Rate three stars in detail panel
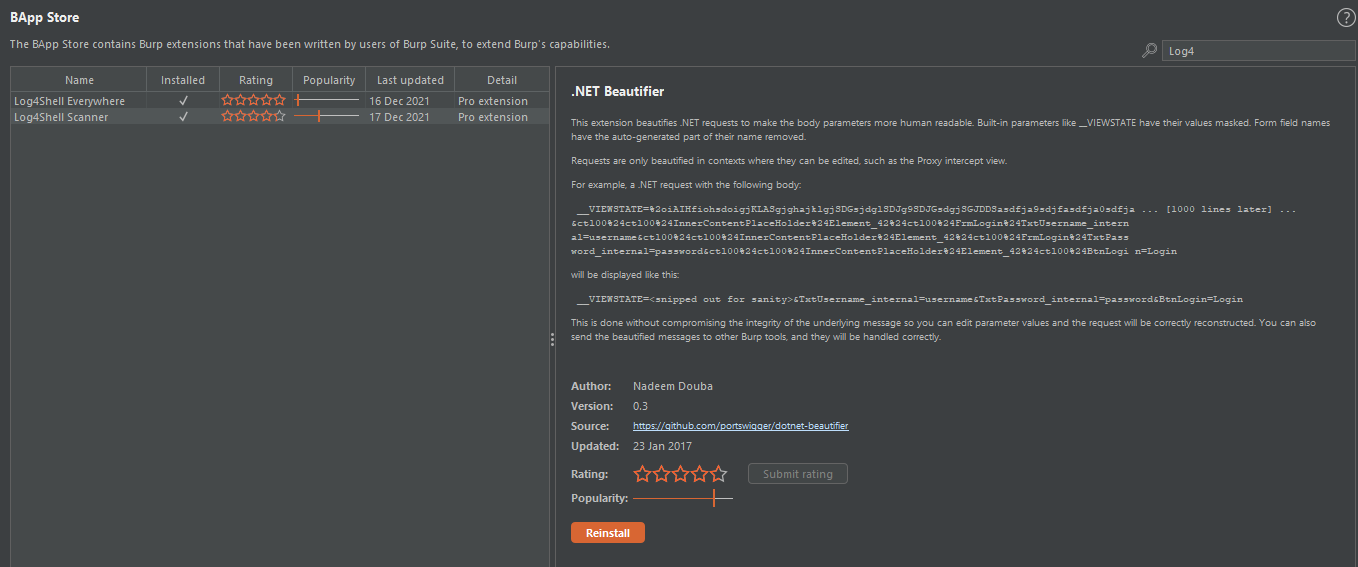The width and height of the screenshot is (1358, 567). click(x=680, y=474)
